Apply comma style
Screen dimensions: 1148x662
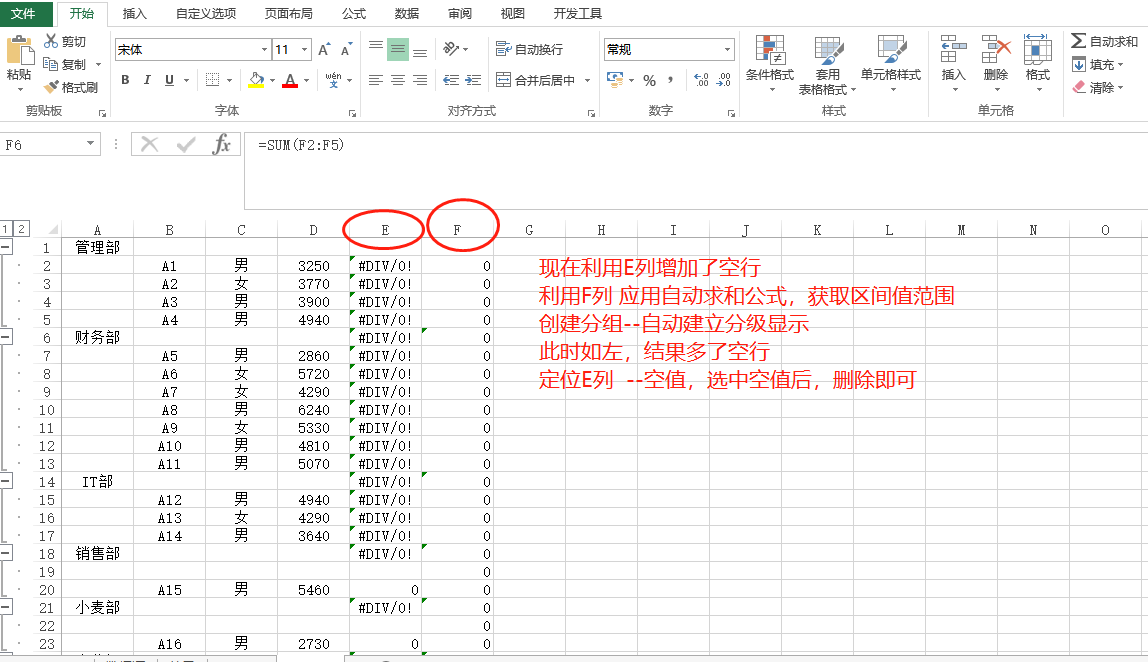click(x=671, y=80)
